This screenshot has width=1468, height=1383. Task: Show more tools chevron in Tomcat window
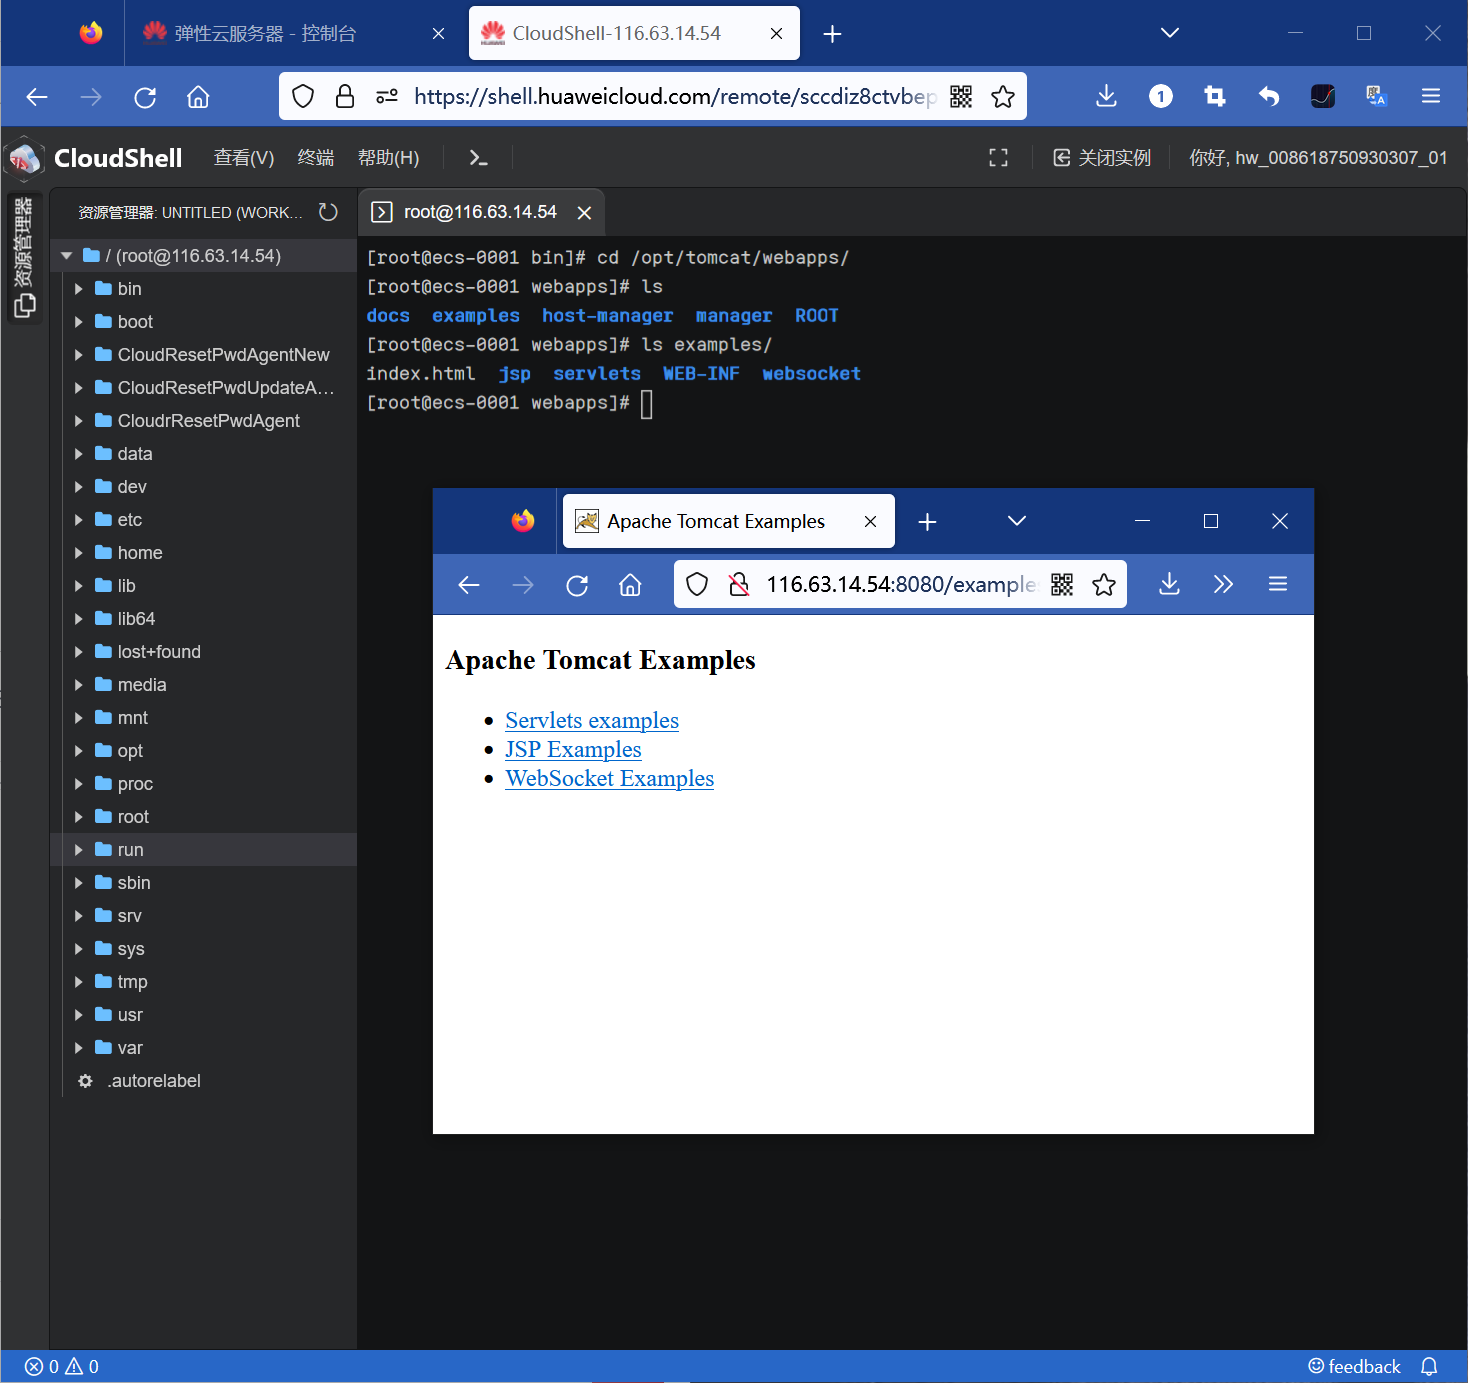click(1223, 584)
